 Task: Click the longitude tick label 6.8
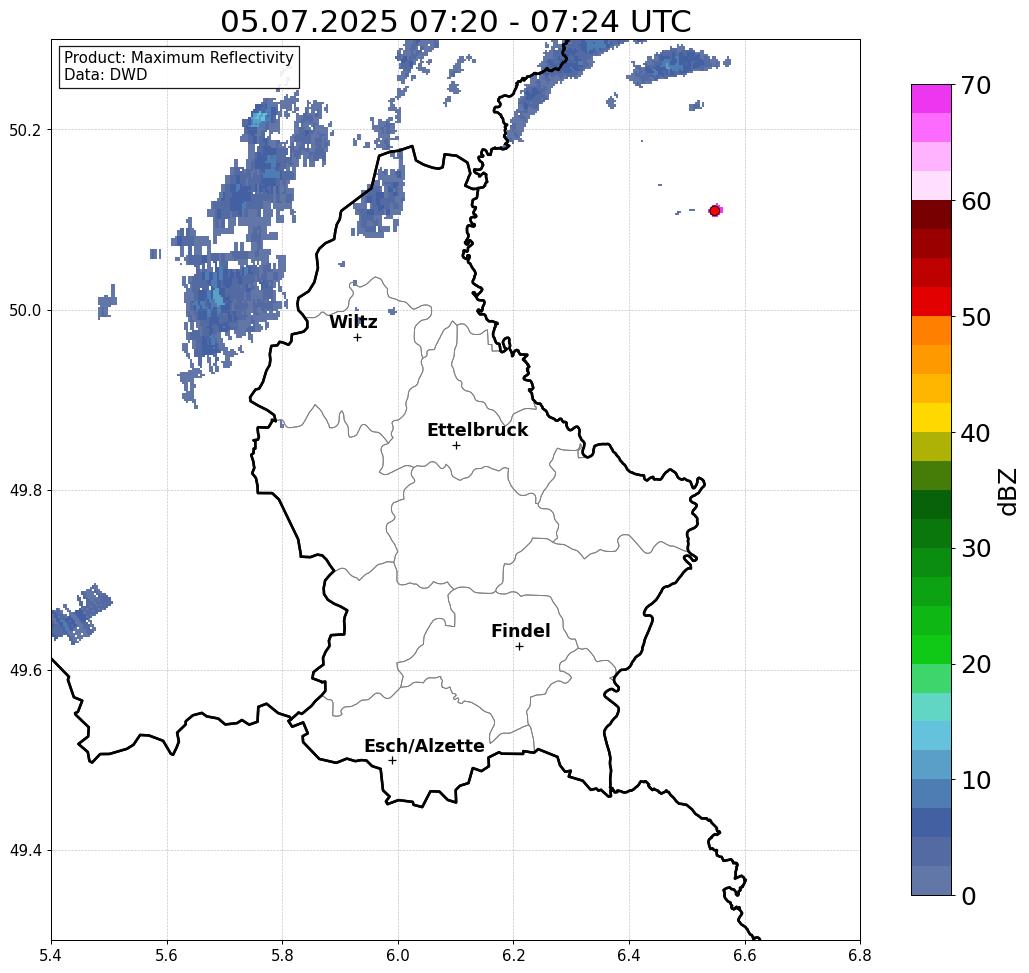coord(860,955)
